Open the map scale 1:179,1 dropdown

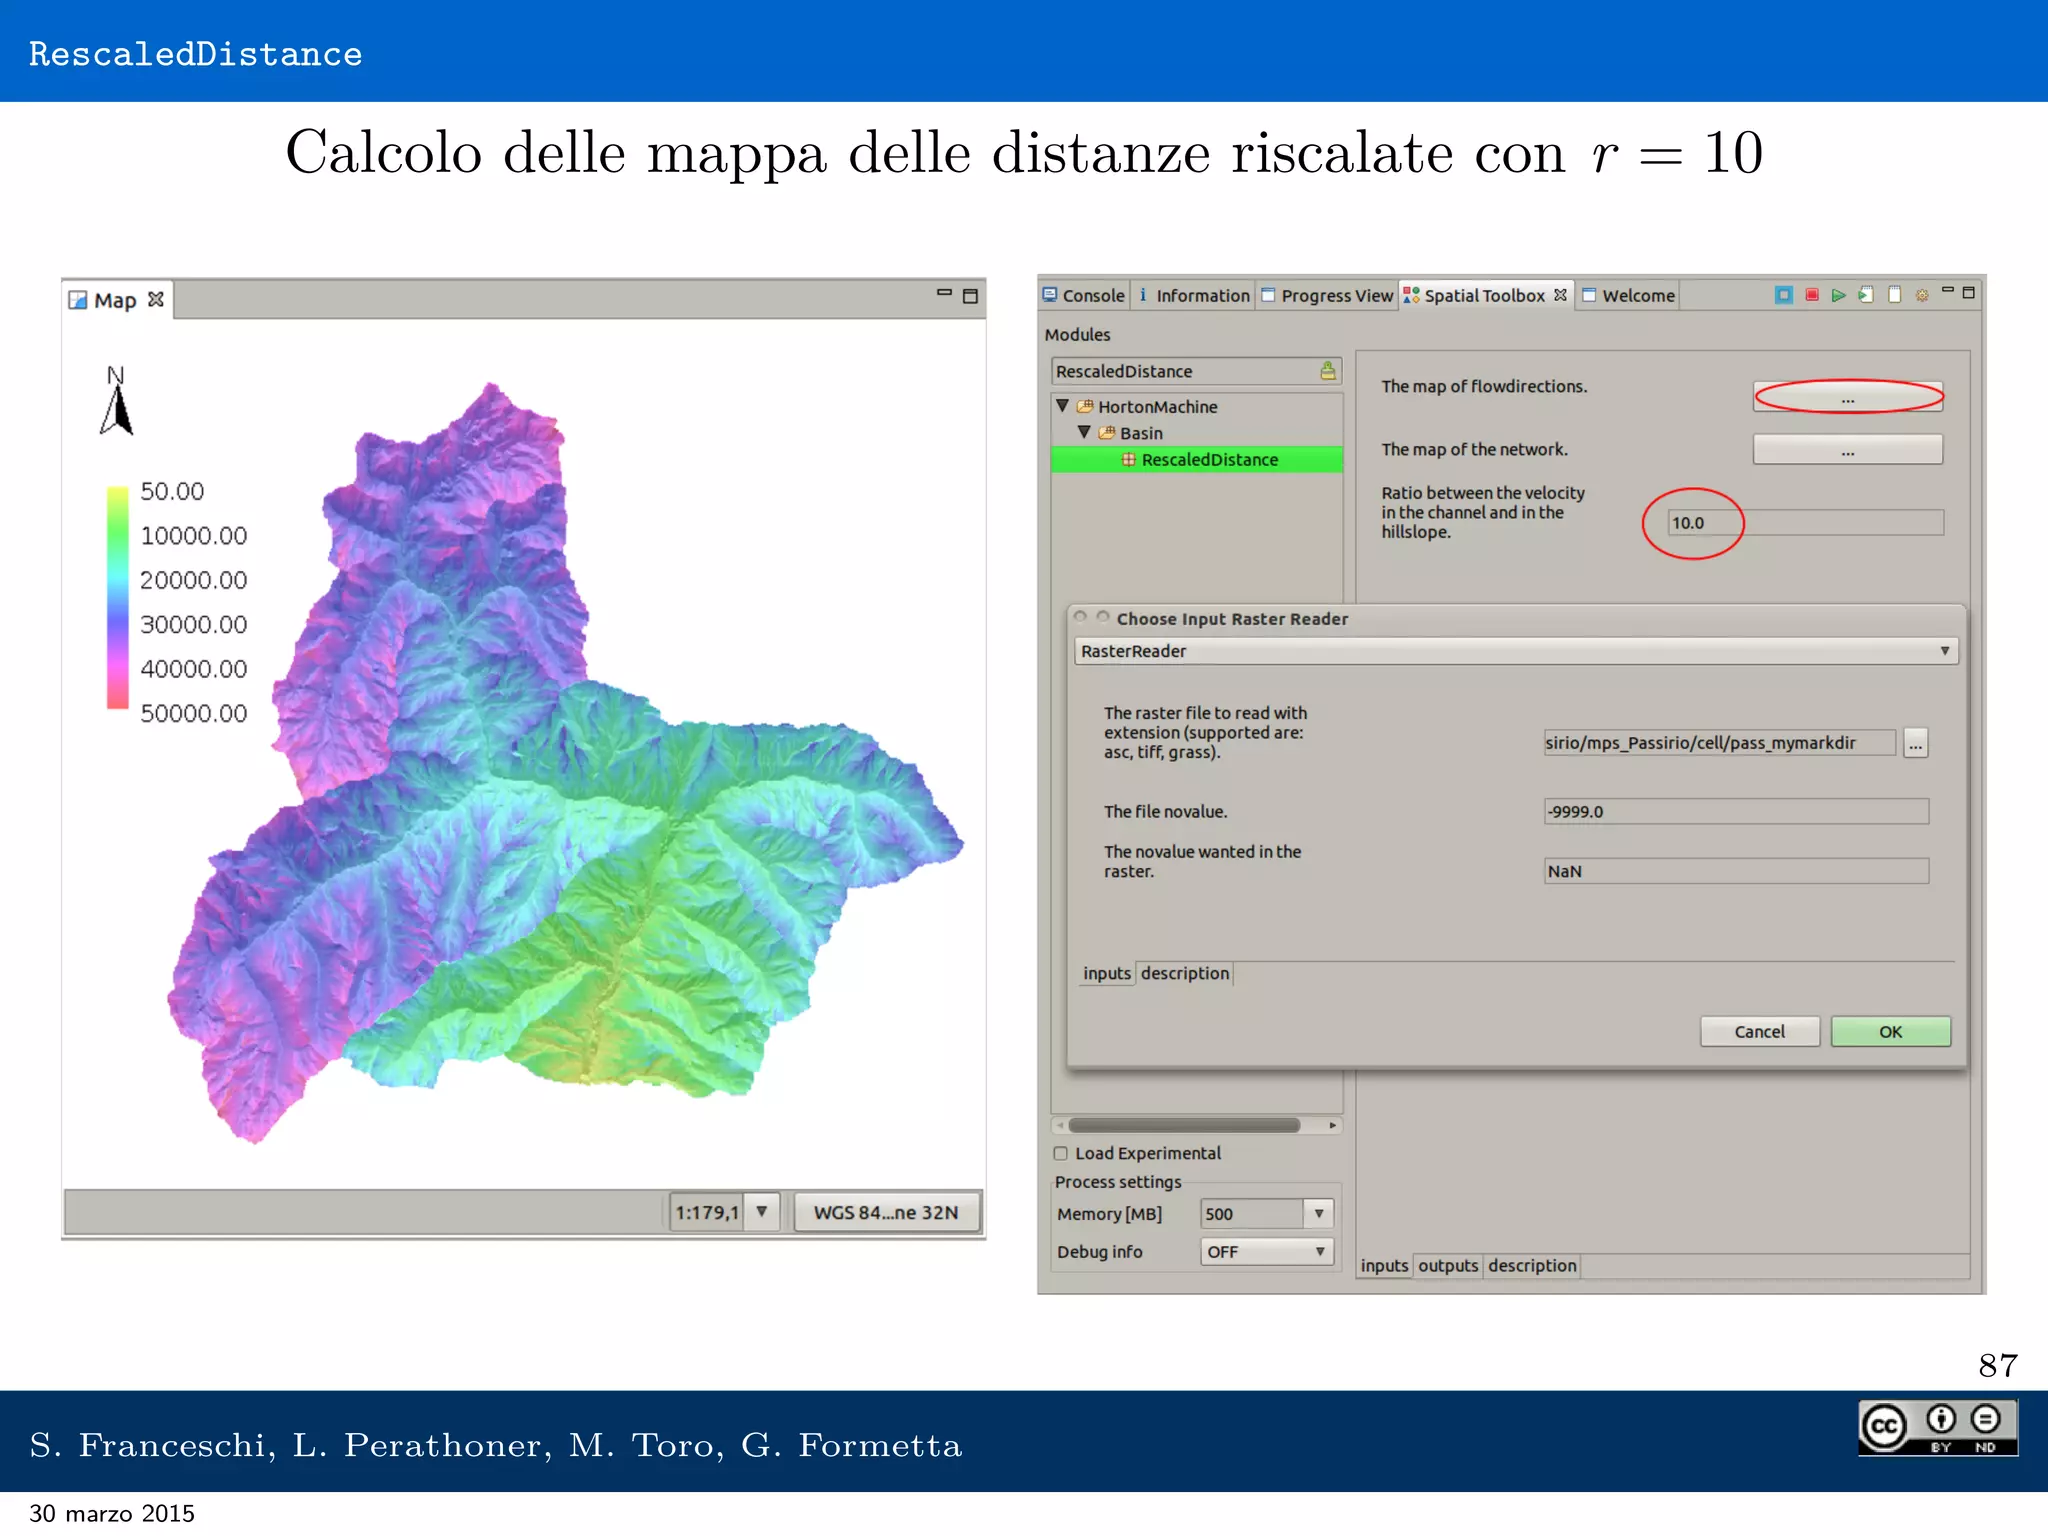[x=762, y=1212]
